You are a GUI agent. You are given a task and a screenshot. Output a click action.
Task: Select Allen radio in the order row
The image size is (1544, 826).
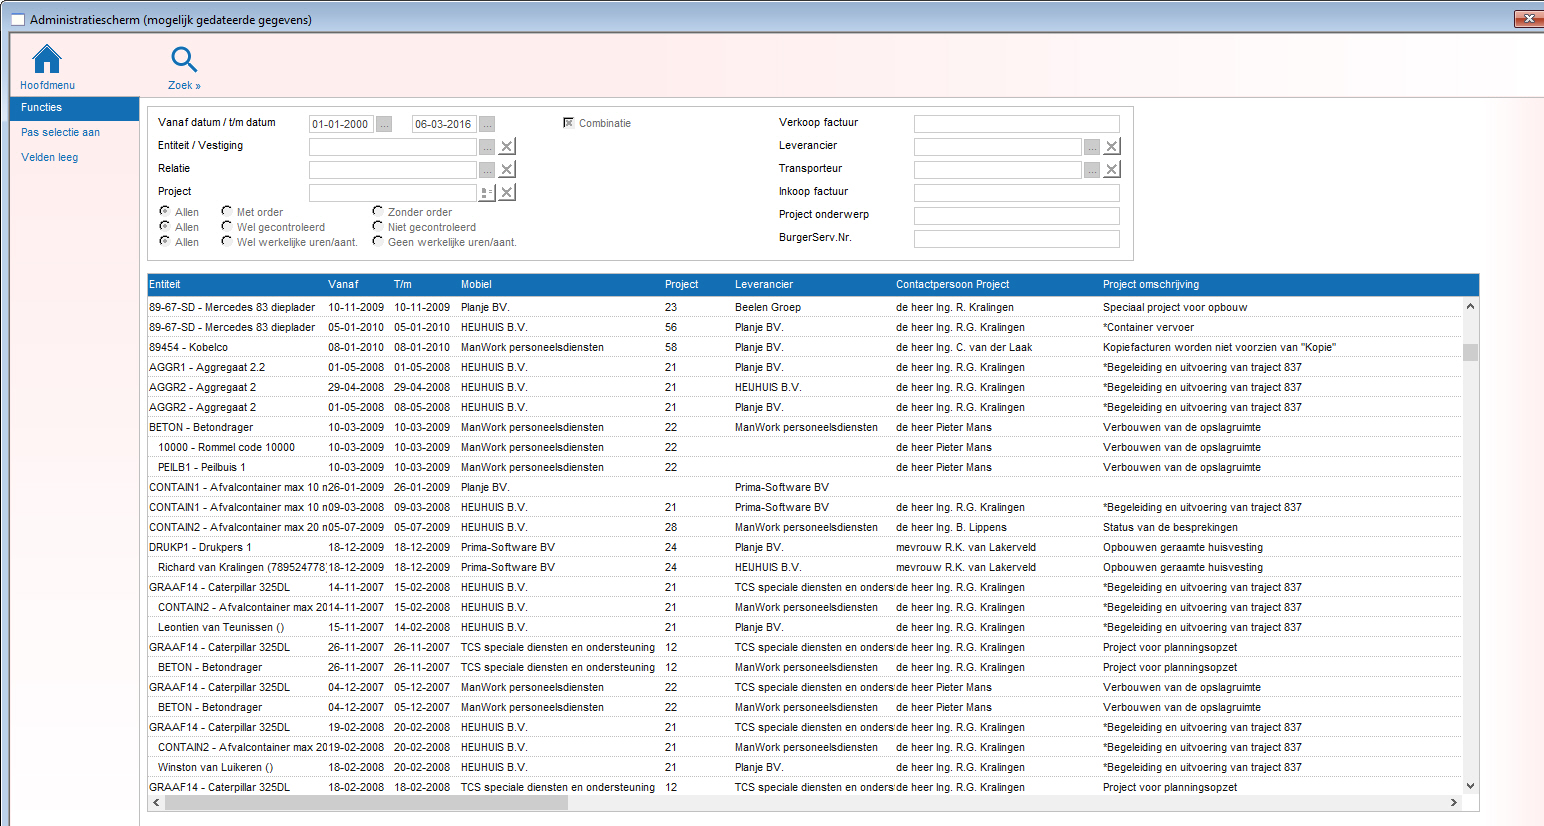tap(164, 211)
